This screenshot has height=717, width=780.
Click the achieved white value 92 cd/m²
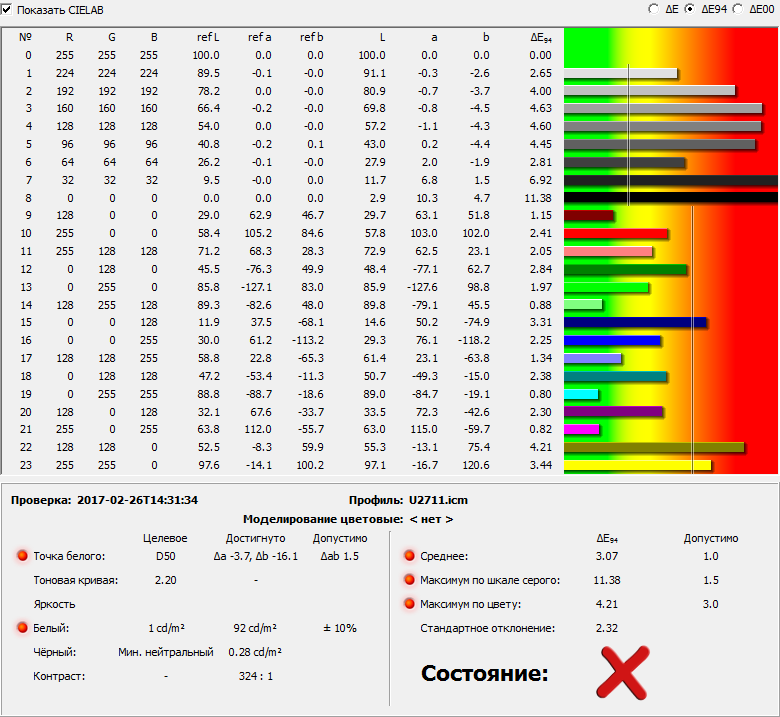click(255, 628)
